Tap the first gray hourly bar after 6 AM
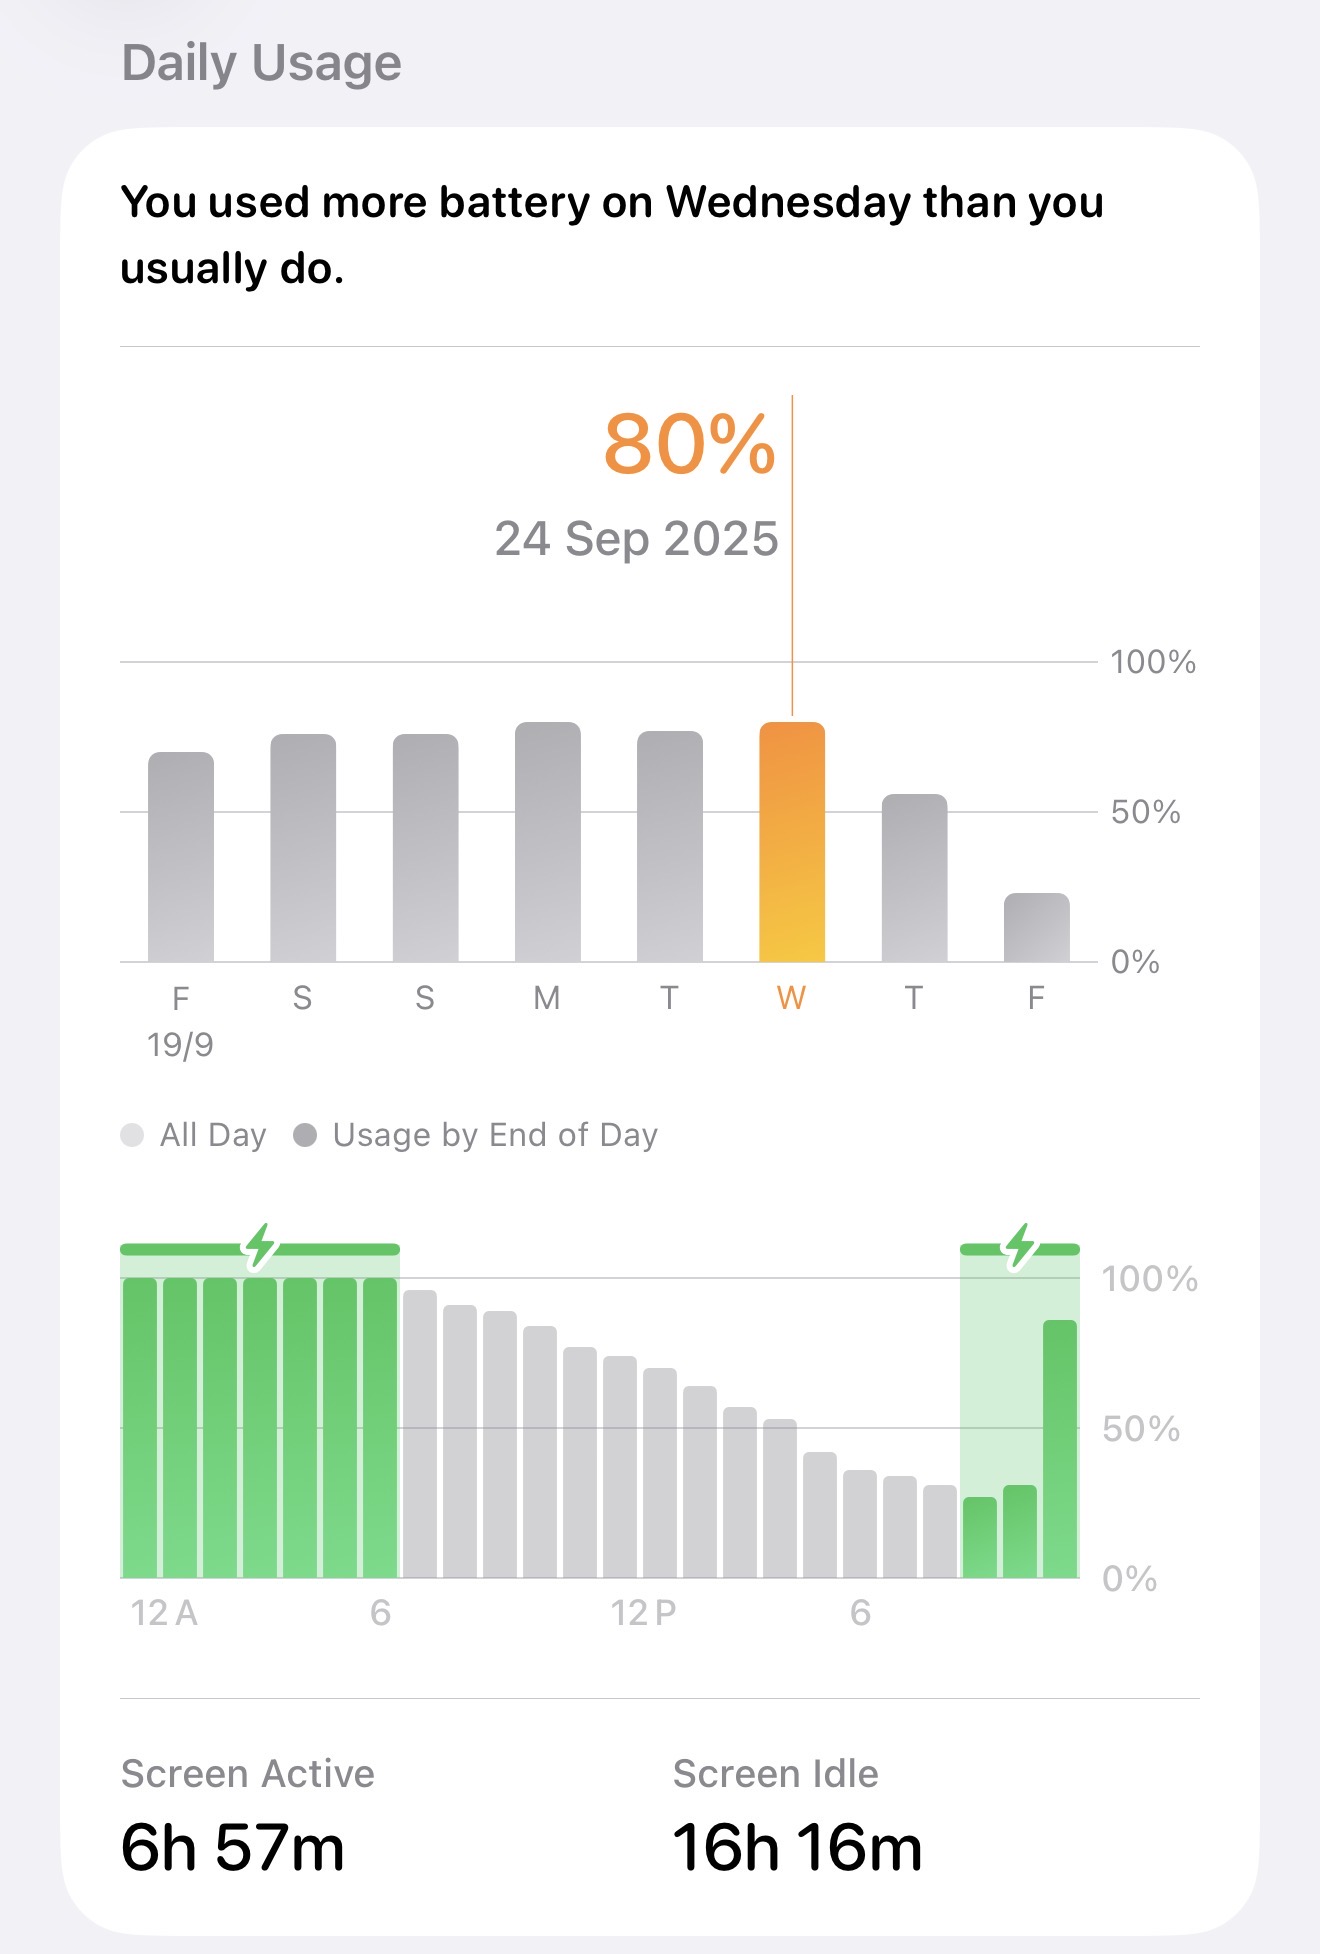 point(420,1434)
